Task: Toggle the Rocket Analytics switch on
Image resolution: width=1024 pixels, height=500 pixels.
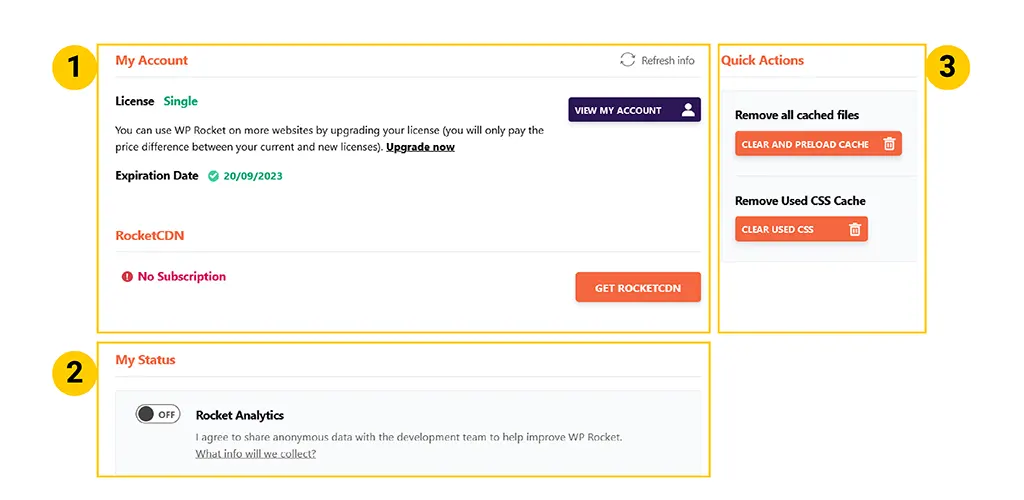Action: pos(158,414)
